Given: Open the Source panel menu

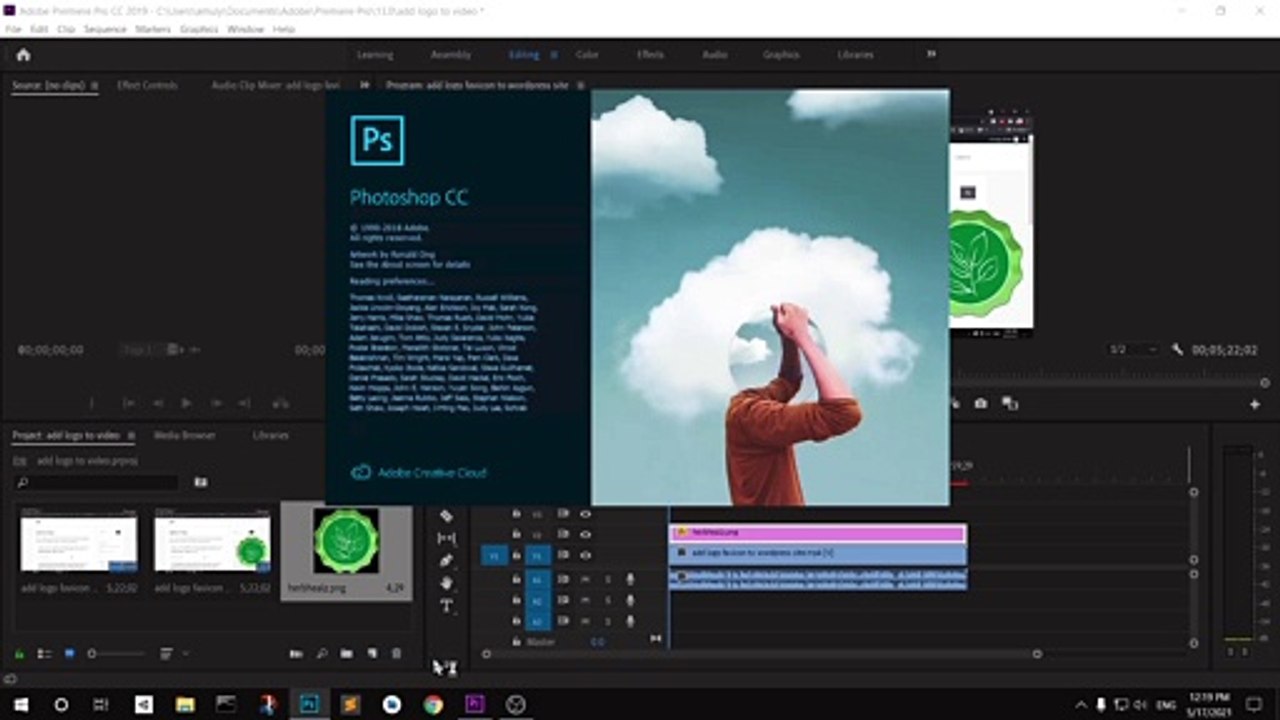Looking at the screenshot, I should [95, 85].
